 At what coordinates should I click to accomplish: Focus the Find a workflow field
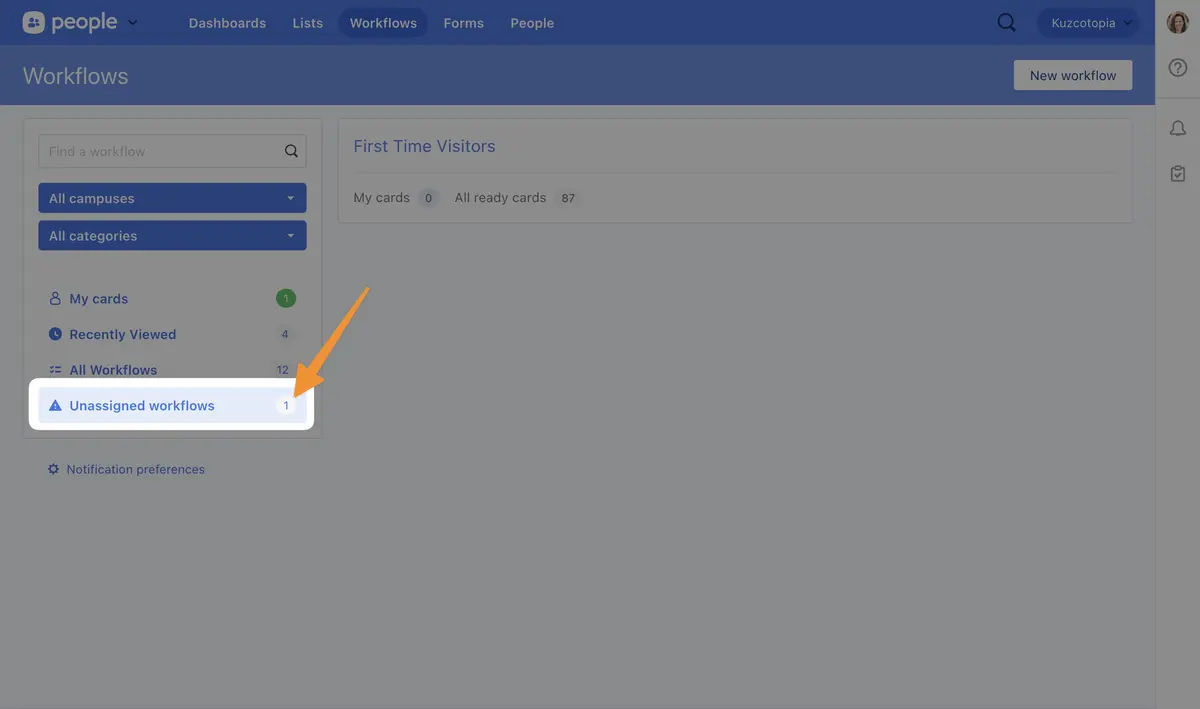pos(172,151)
